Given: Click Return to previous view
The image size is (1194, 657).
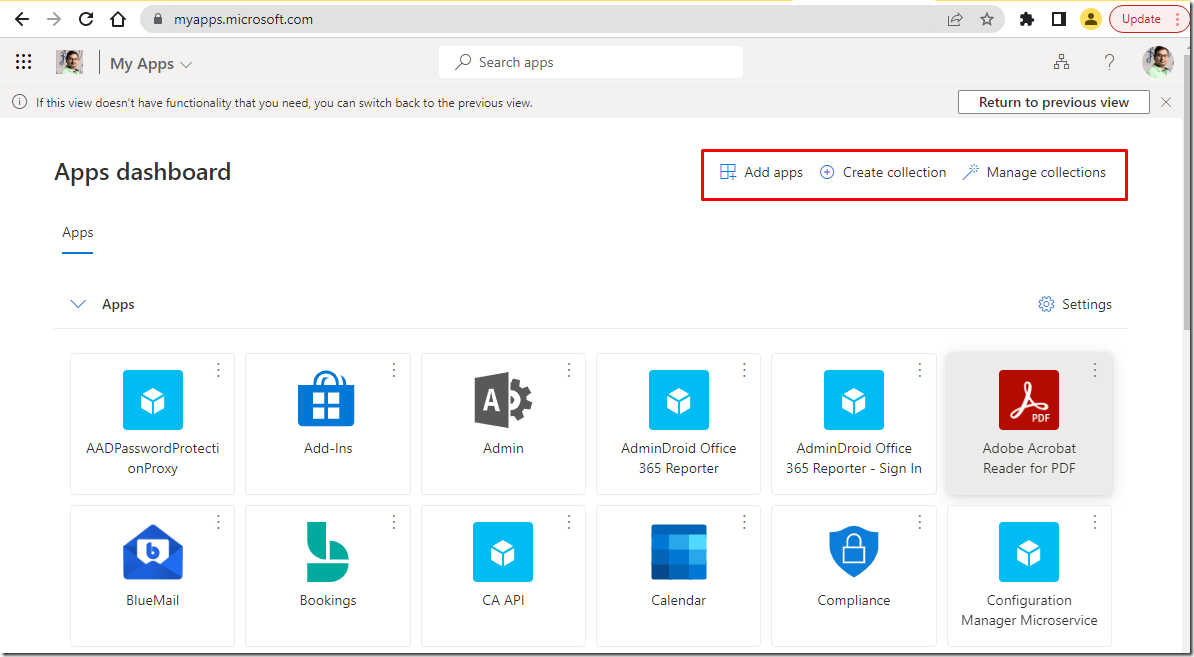Looking at the screenshot, I should point(1053,101).
